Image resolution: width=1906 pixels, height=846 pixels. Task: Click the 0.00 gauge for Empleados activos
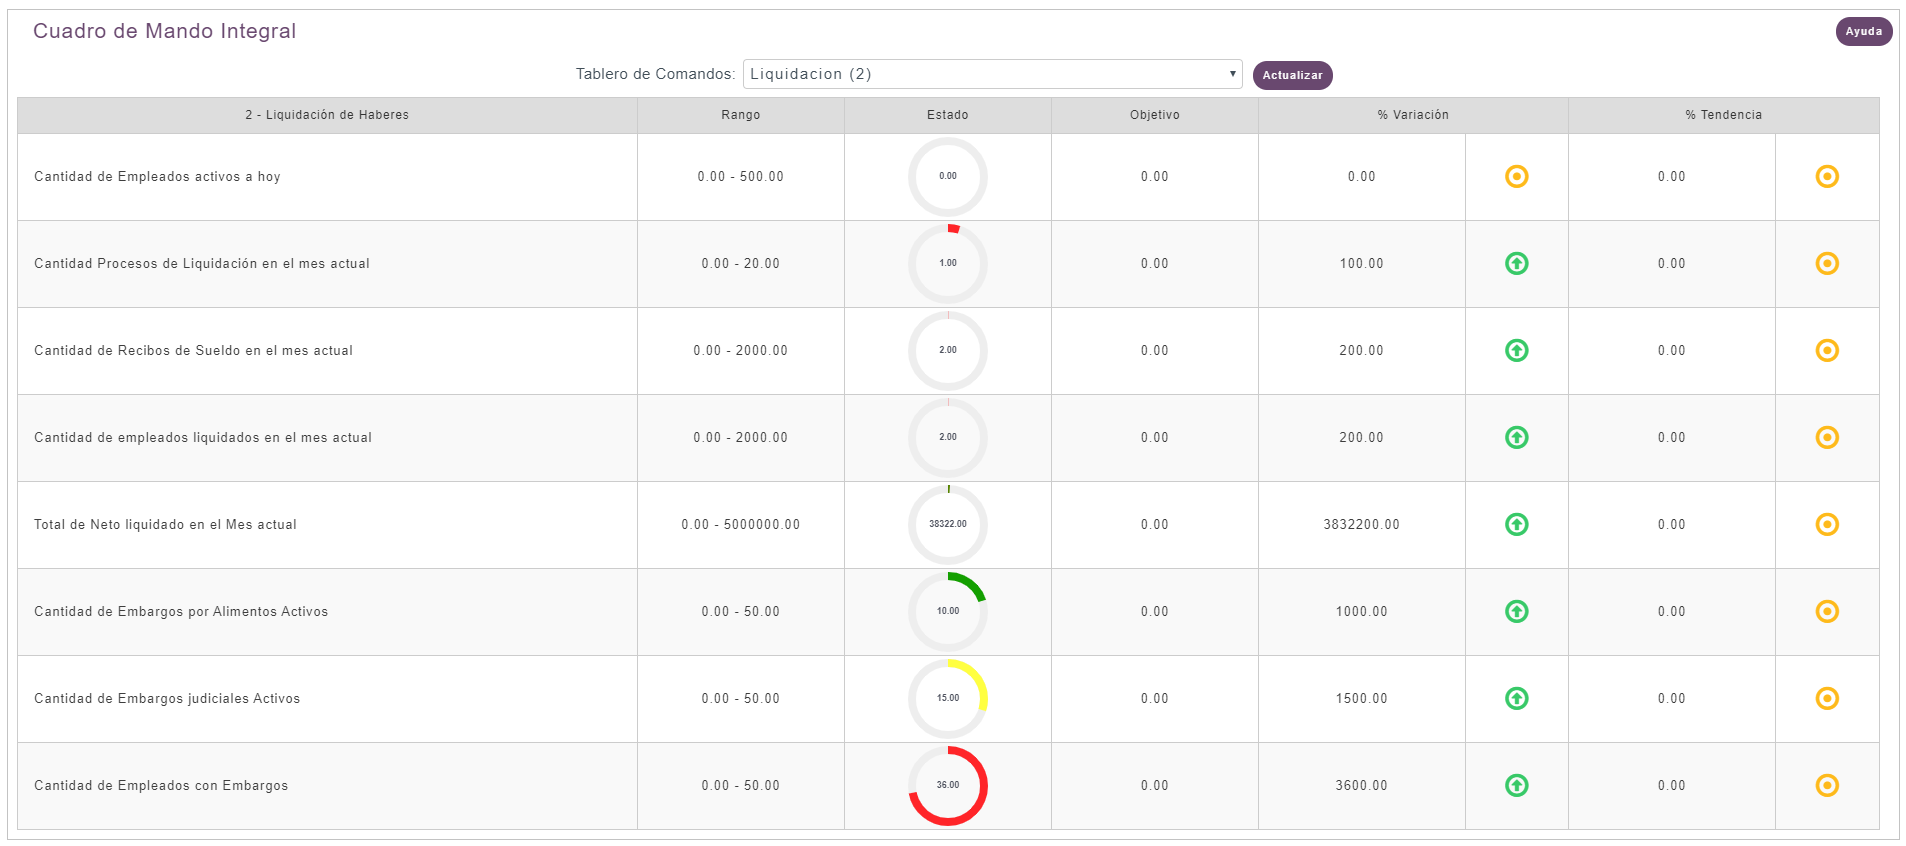947,177
